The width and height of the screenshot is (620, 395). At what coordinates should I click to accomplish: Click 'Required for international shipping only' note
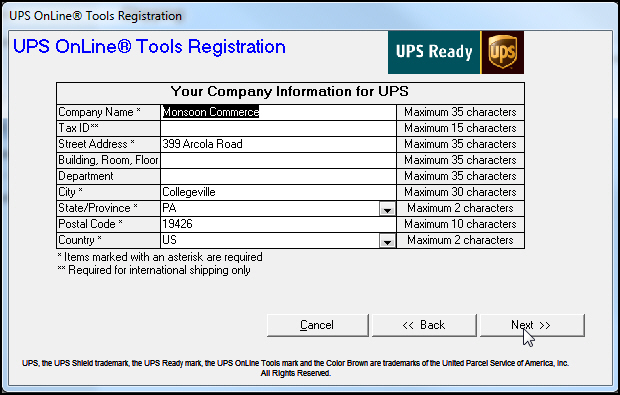[154, 270]
